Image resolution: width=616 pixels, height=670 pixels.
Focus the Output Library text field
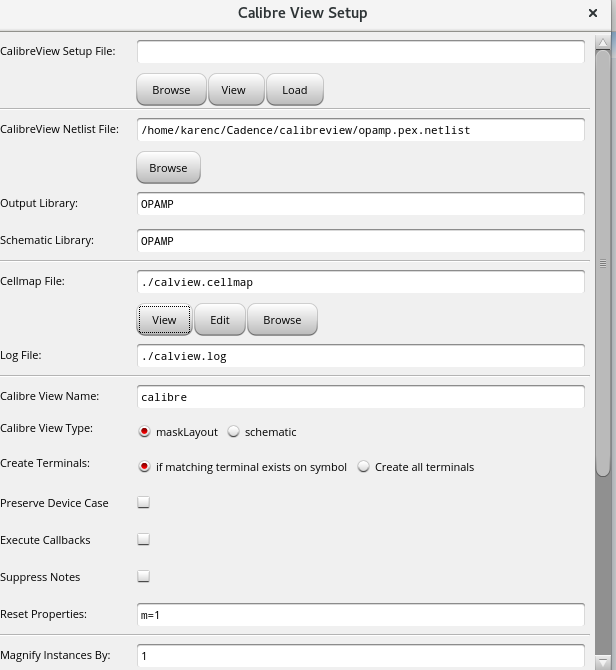coord(360,204)
